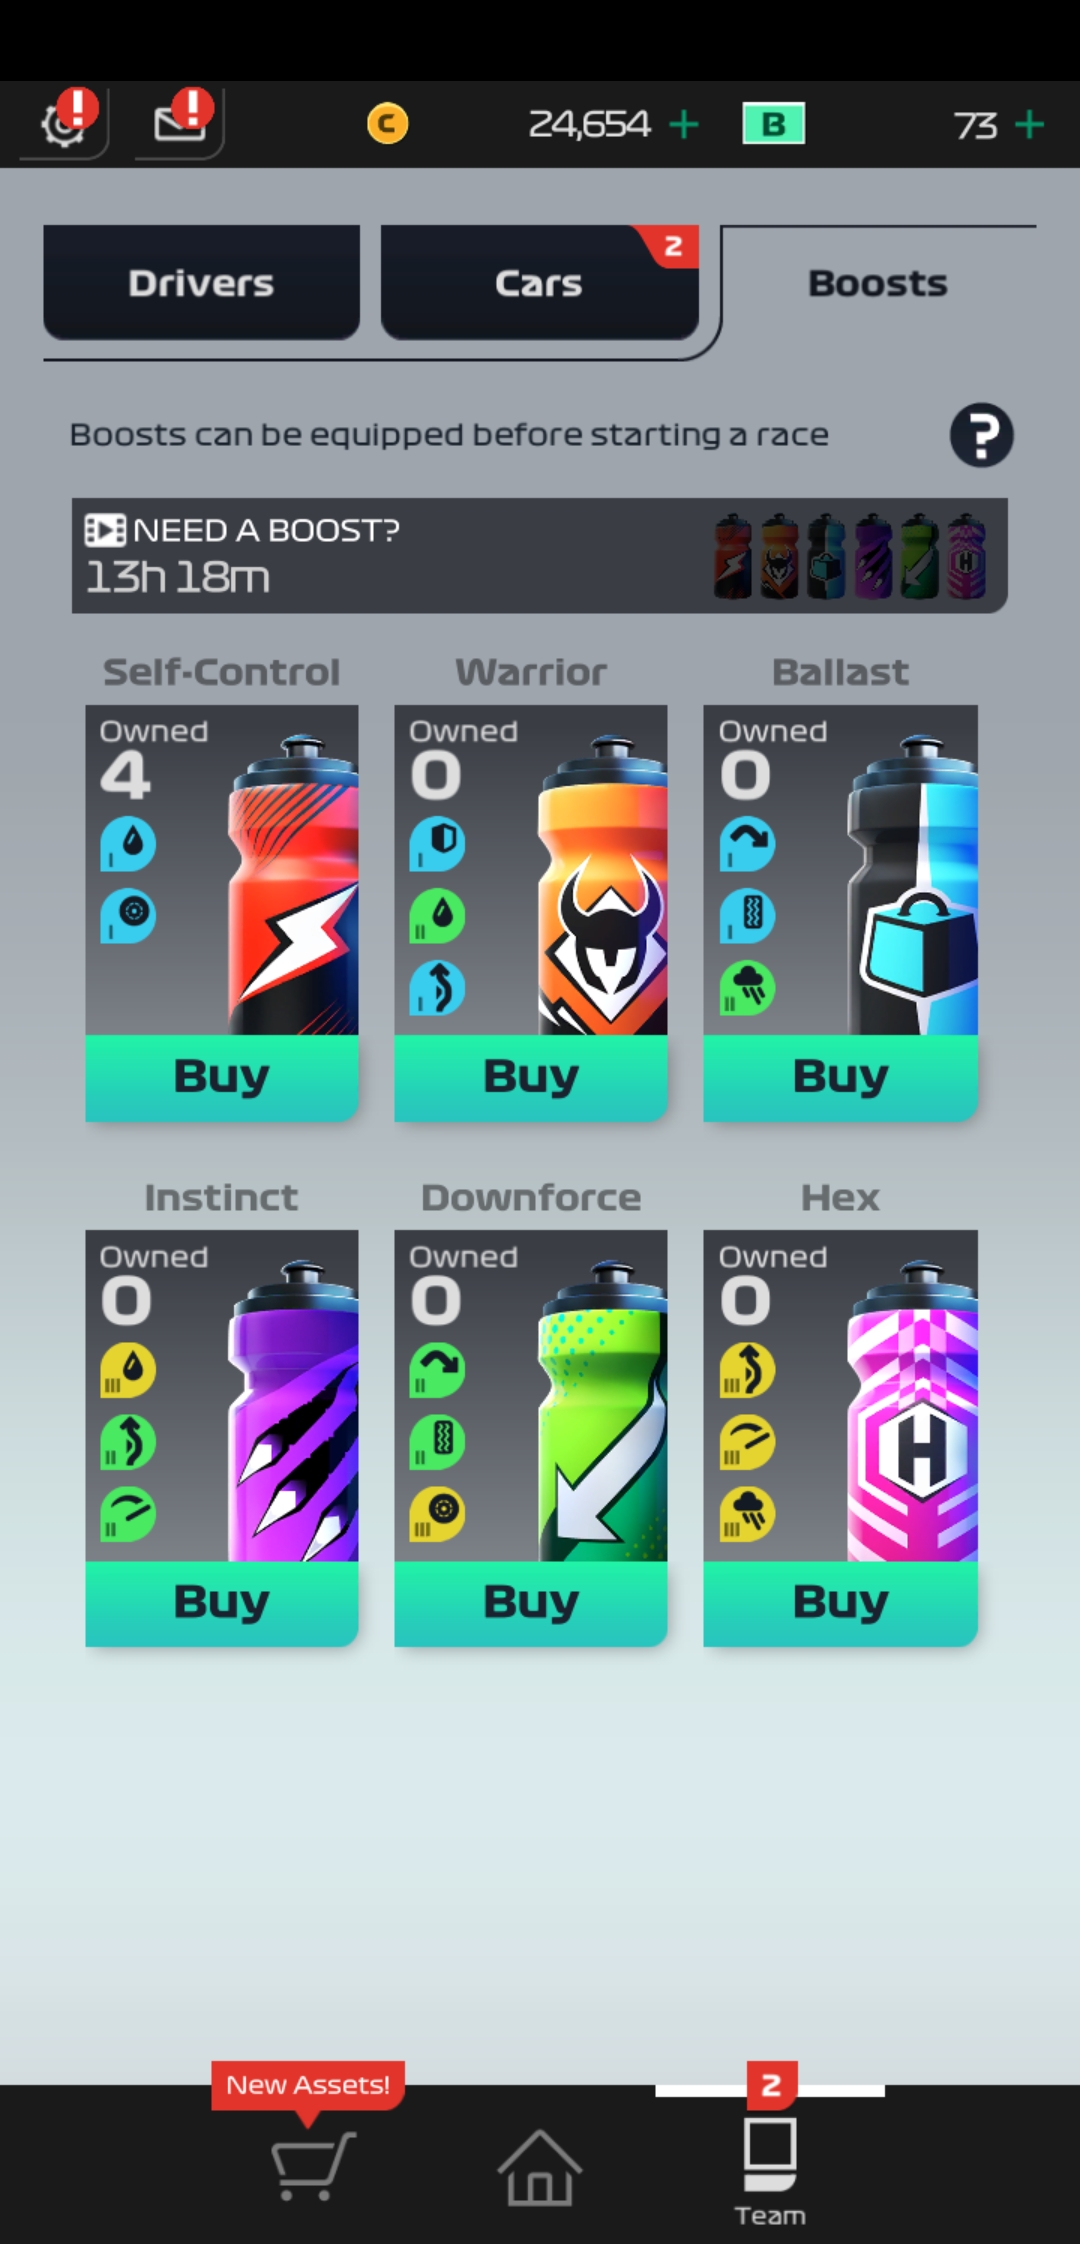Buy the Warrior boost
This screenshot has width=1080, height=2244.
click(531, 1077)
